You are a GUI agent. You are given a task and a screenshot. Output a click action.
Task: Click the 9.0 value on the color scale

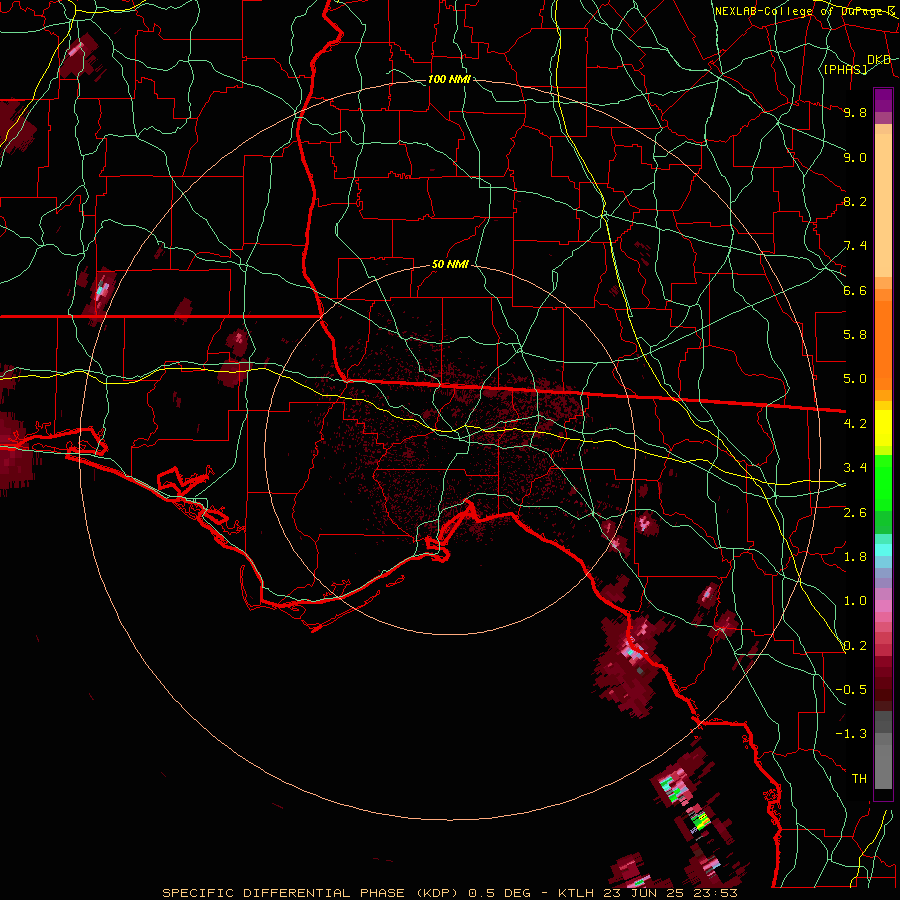click(855, 157)
